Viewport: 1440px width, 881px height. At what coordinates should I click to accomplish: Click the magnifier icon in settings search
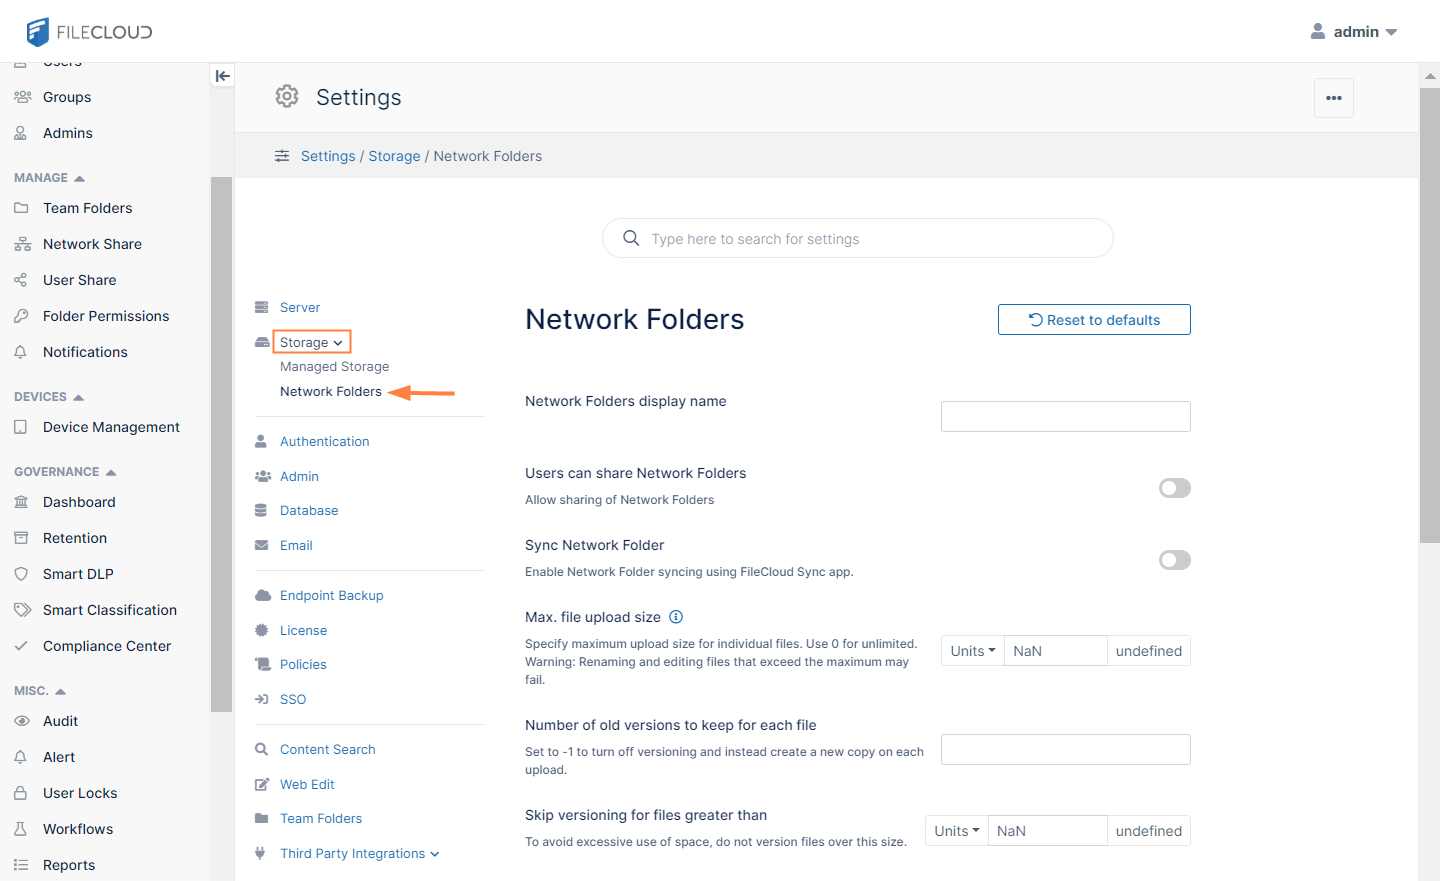click(631, 238)
